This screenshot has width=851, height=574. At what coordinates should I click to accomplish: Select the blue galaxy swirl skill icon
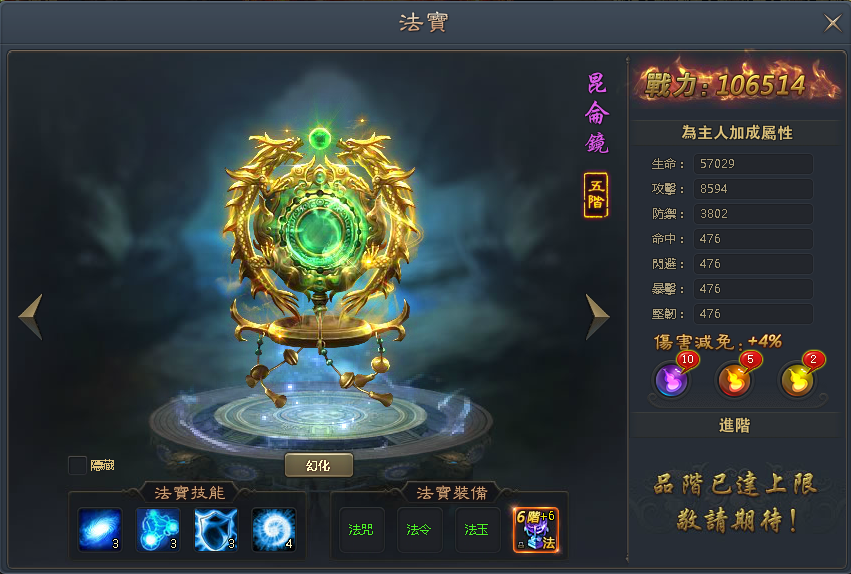[x=100, y=530]
